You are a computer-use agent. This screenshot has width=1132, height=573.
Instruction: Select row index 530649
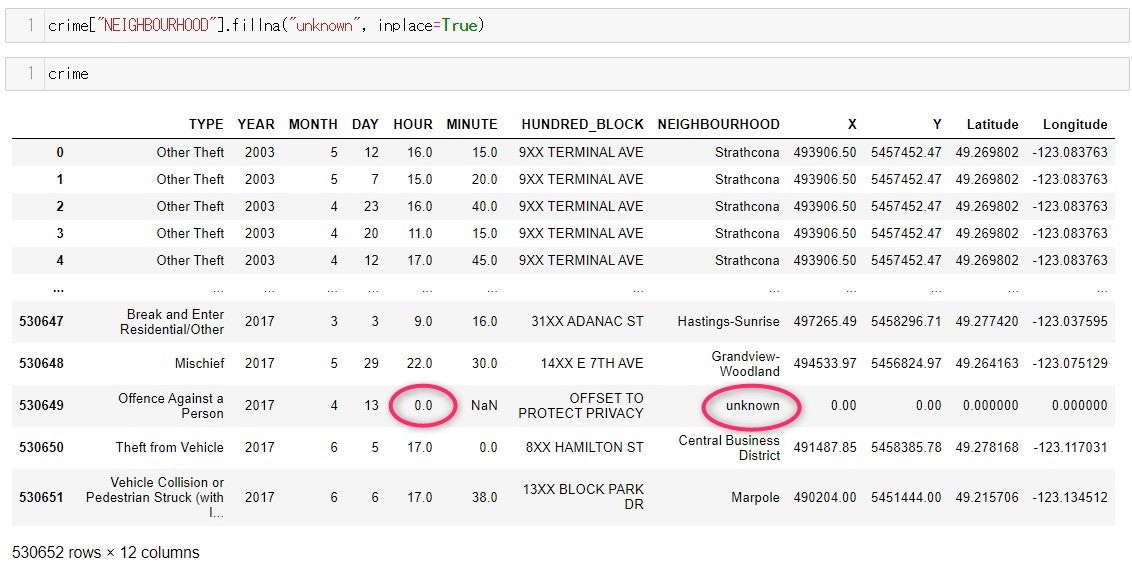point(42,406)
